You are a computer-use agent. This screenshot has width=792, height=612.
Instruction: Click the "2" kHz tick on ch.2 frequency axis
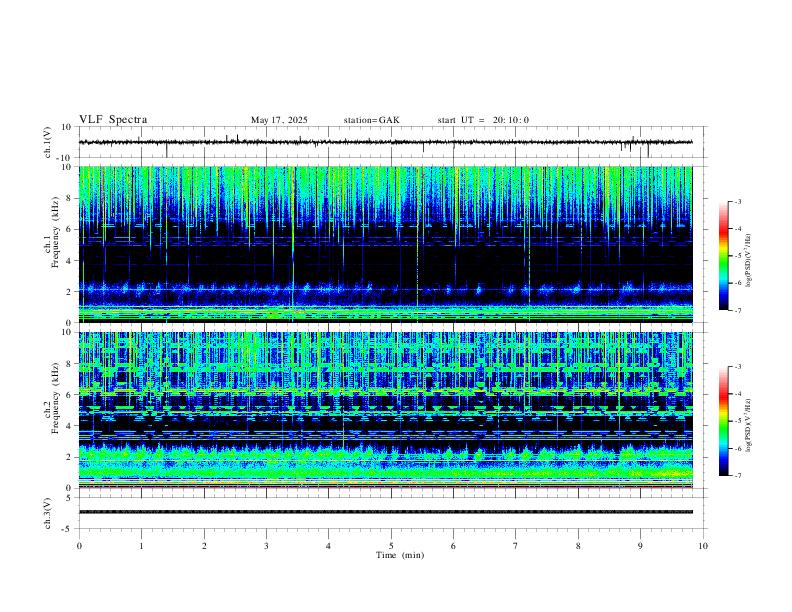point(69,457)
